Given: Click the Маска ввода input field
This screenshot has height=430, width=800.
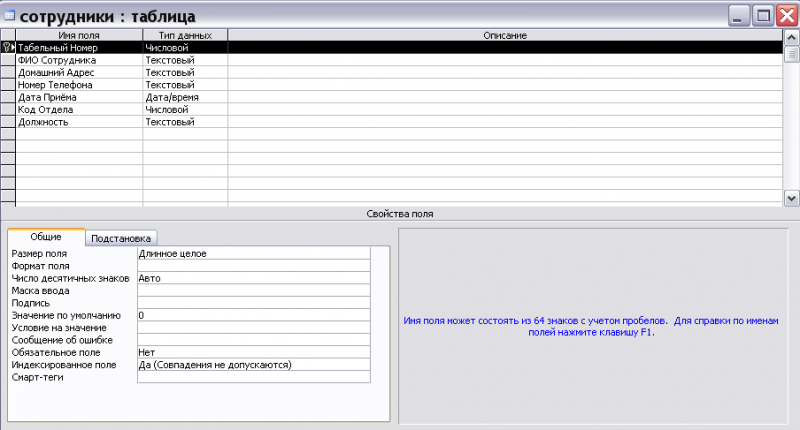Looking at the screenshot, I should pos(254,291).
